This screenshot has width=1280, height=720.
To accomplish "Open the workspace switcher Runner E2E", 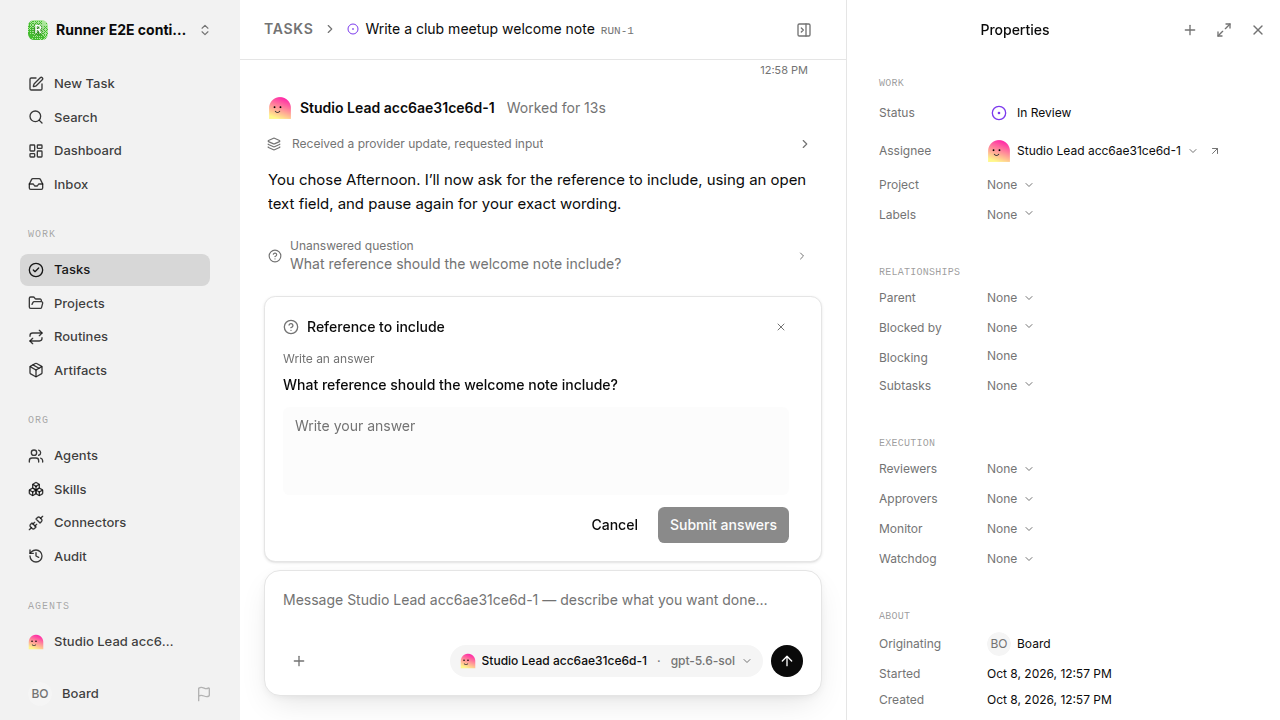I will (120, 30).
